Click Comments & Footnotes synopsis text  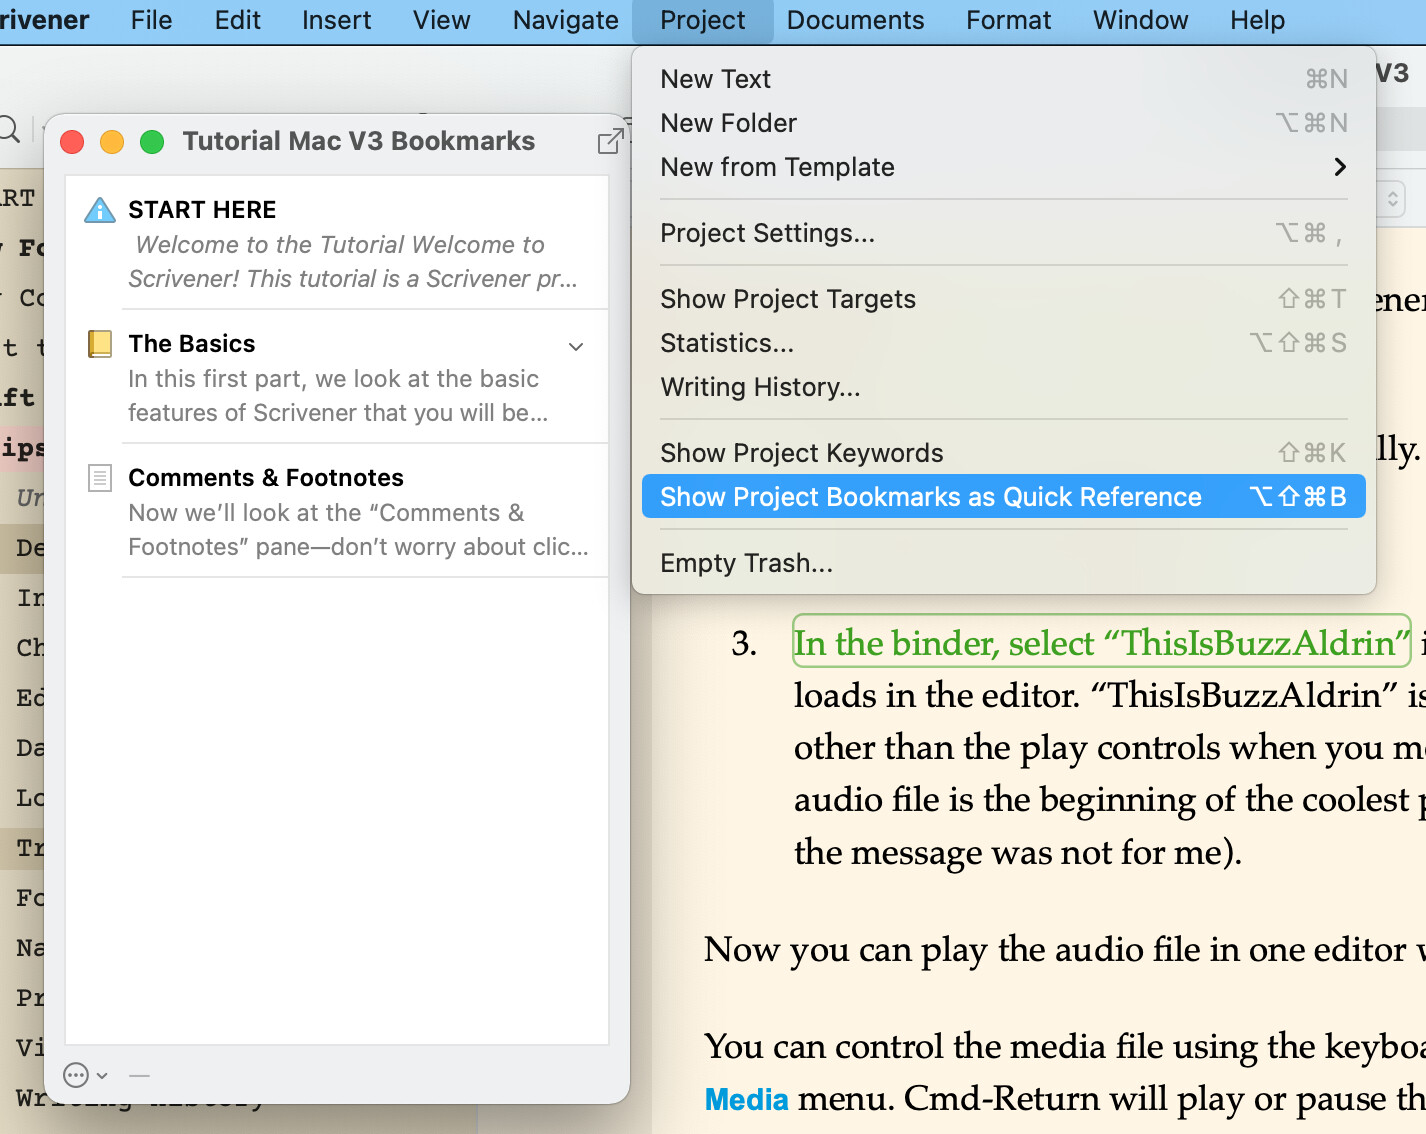click(358, 530)
